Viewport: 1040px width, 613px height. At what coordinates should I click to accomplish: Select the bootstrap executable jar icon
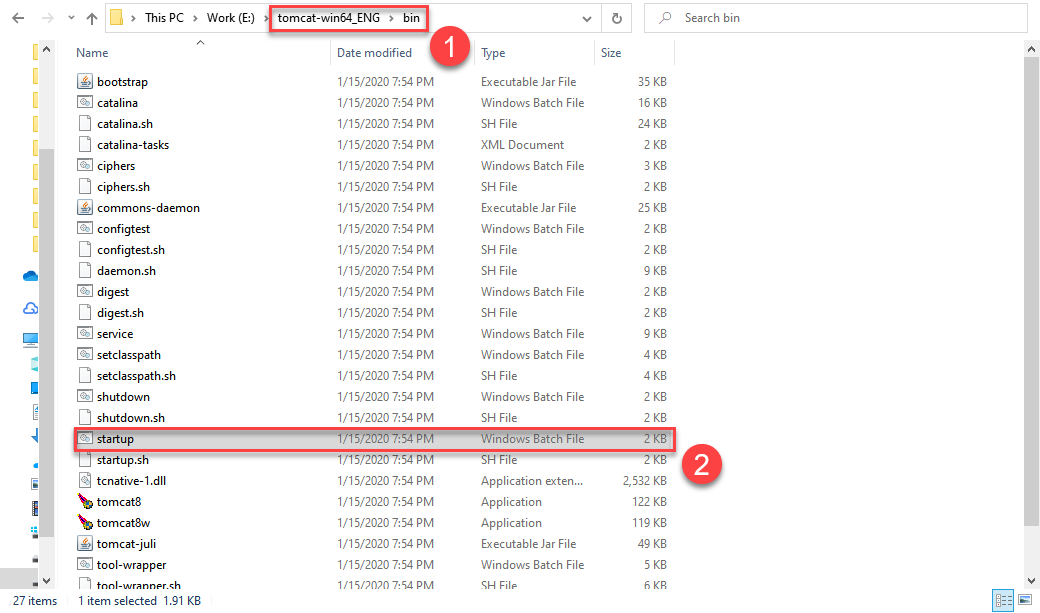(84, 81)
